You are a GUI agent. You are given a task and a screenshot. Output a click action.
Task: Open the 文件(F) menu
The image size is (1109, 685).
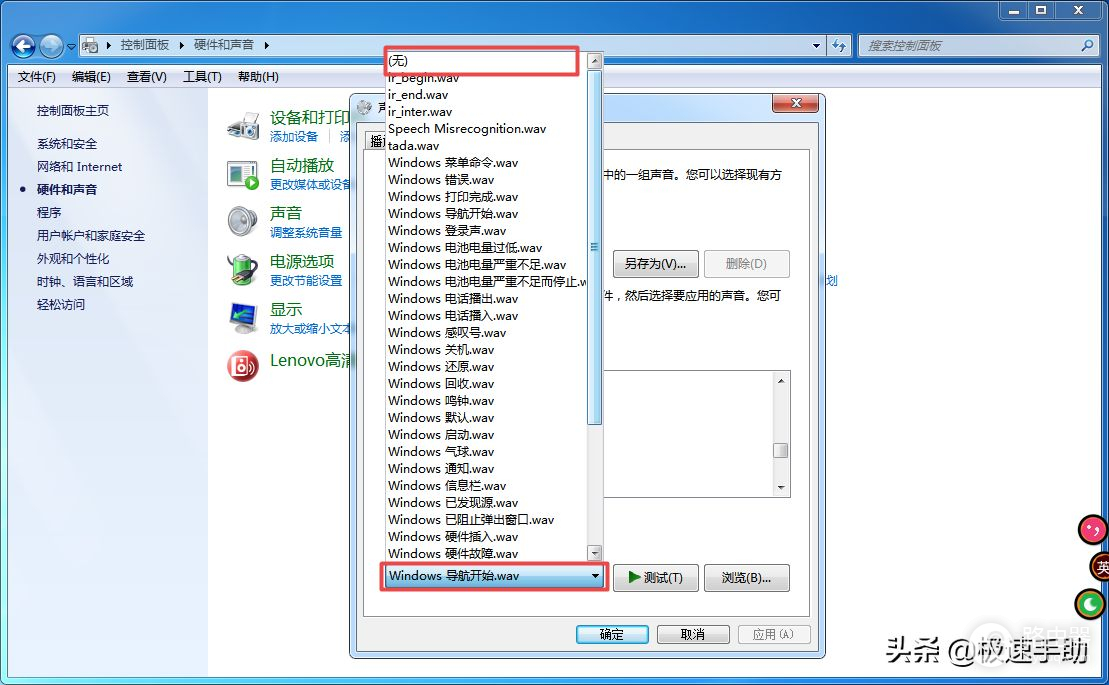point(37,76)
